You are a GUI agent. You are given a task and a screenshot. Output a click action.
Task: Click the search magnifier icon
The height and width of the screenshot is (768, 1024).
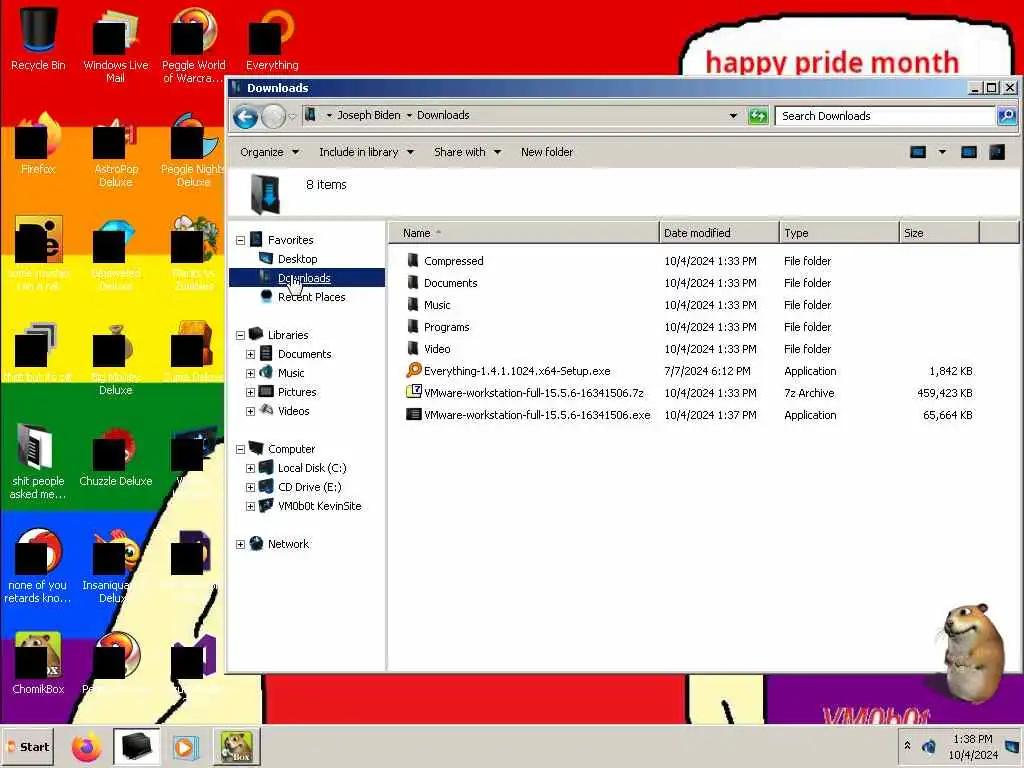pyautogui.click(x=1006, y=116)
